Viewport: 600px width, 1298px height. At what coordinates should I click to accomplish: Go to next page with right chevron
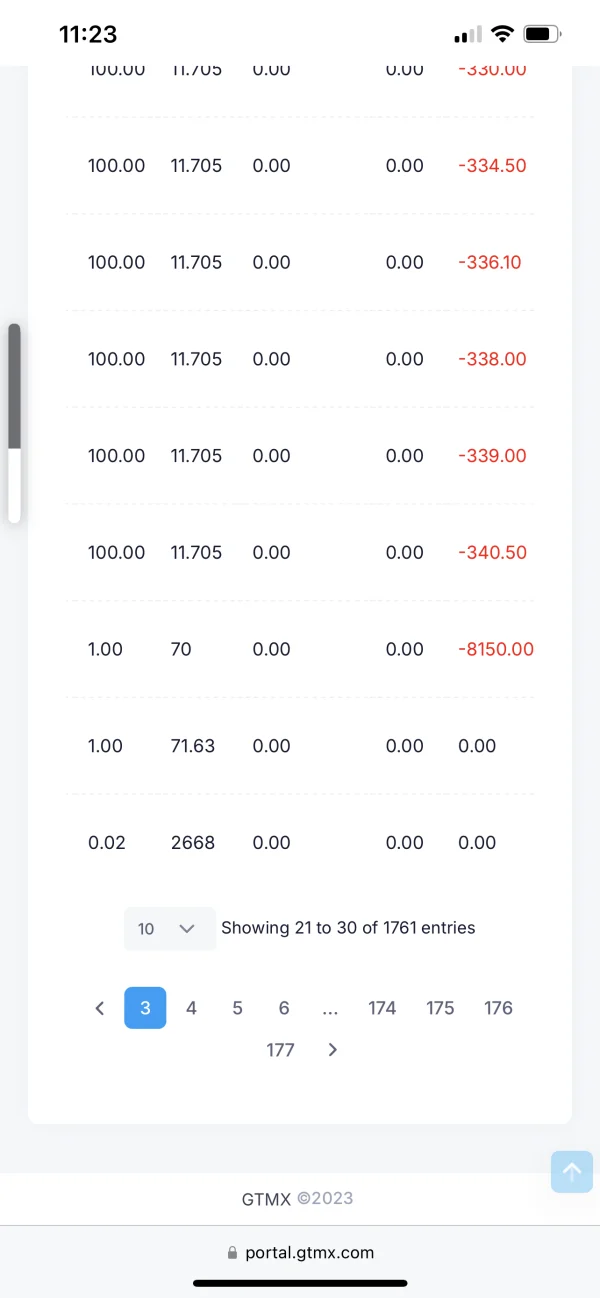(x=333, y=1050)
